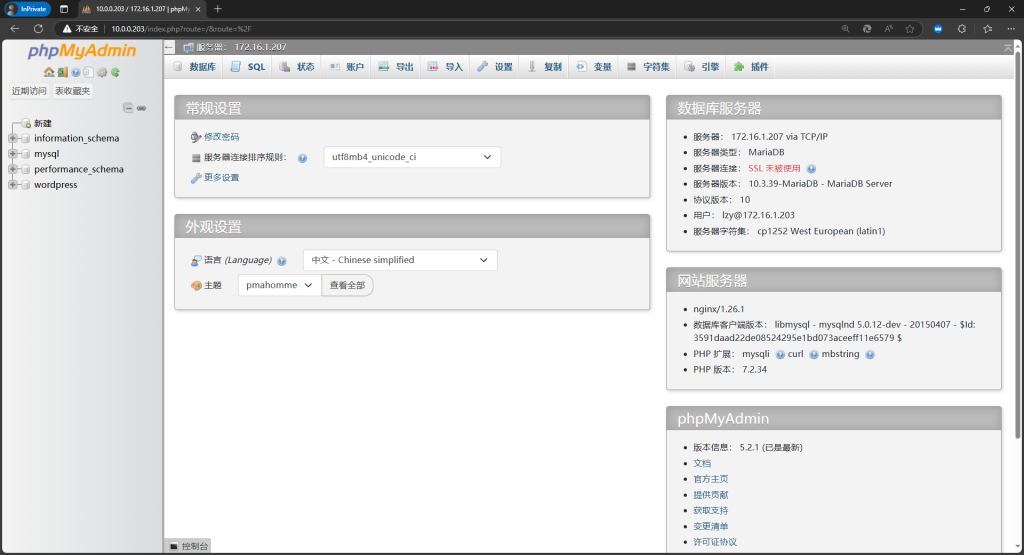1024x555 pixels.
Task: Open the utf8mb4_unicode_ci collation dropdown
Action: pyautogui.click(x=412, y=157)
